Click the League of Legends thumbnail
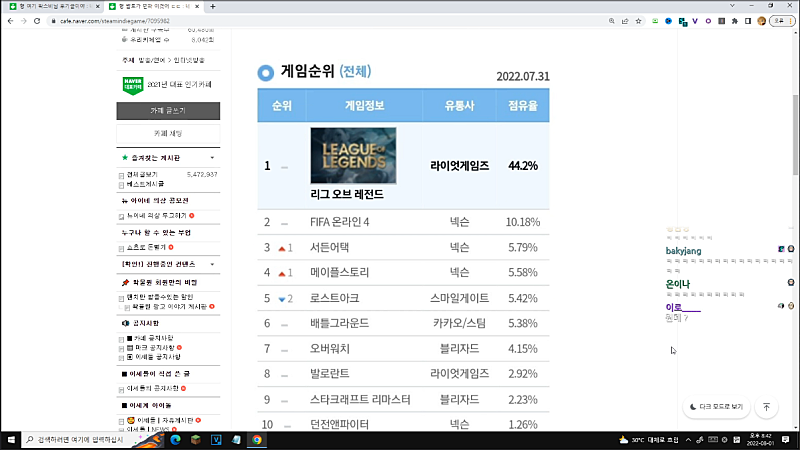800x450 pixels. tap(353, 156)
